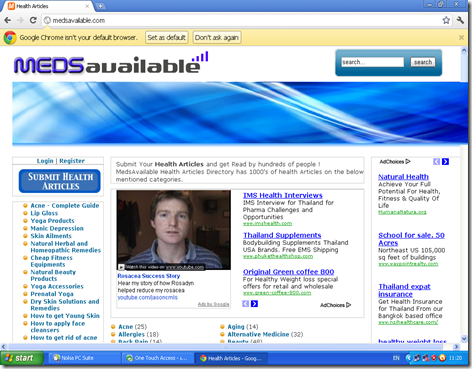The height and width of the screenshot is (369, 472).
Task: Open School for sale, 50 Acres ad
Action: [x=411, y=239]
